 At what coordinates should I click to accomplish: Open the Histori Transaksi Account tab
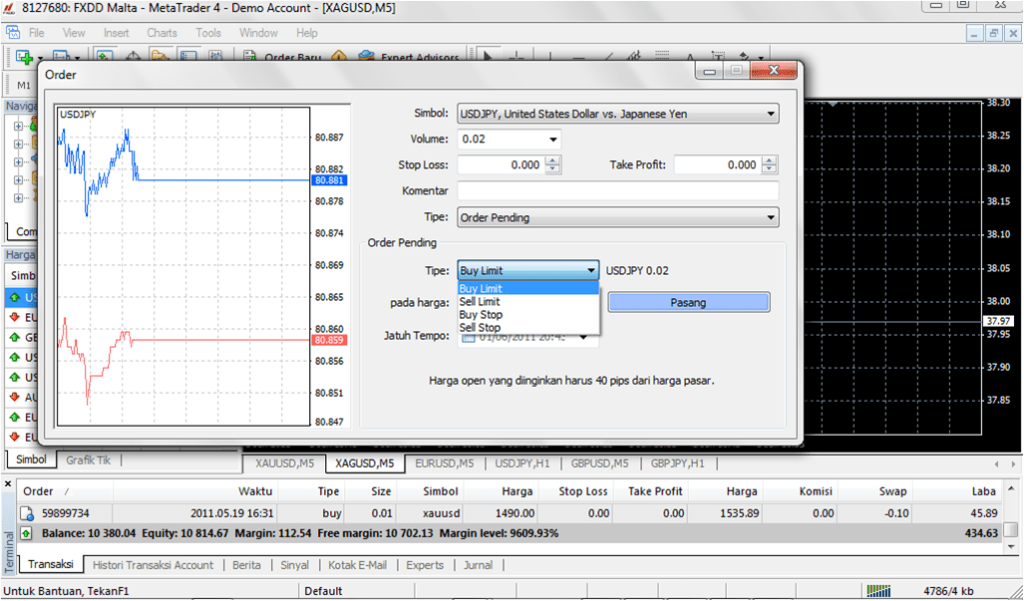pos(153,565)
